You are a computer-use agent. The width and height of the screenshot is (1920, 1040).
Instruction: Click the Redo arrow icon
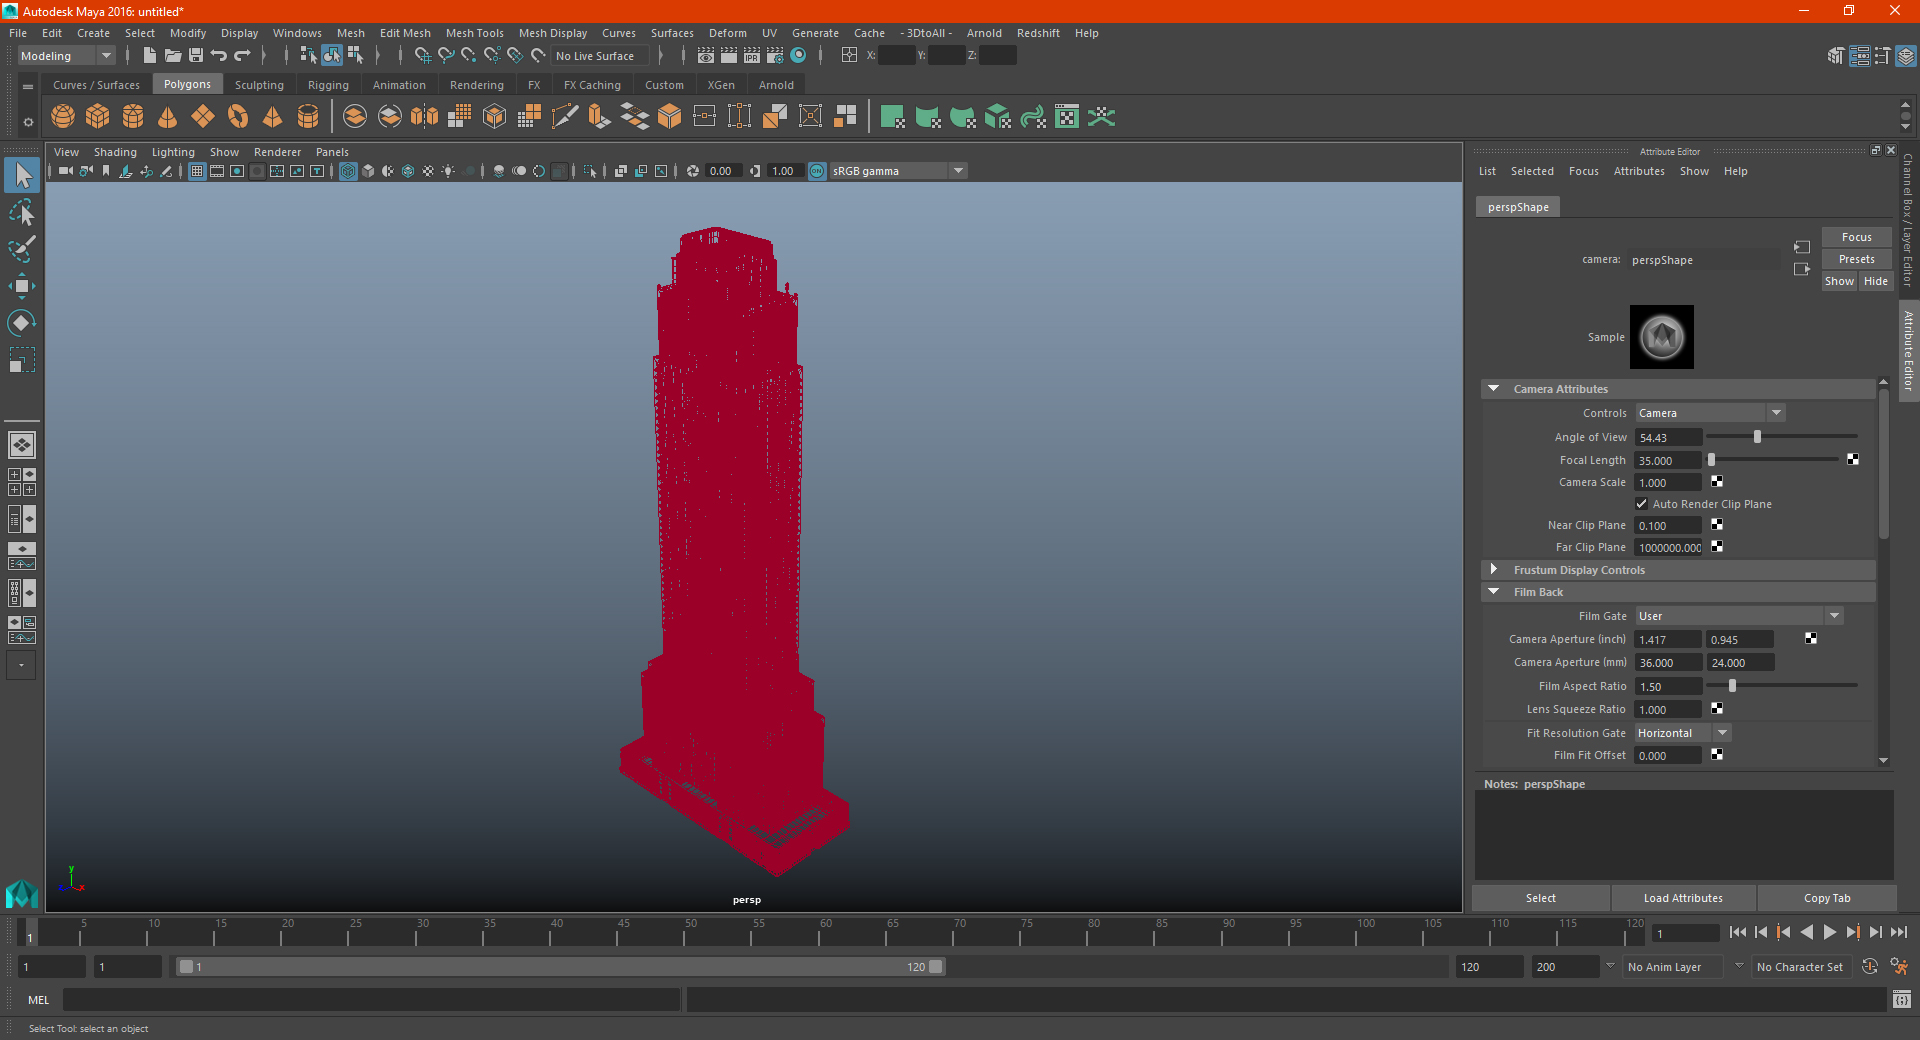242,55
